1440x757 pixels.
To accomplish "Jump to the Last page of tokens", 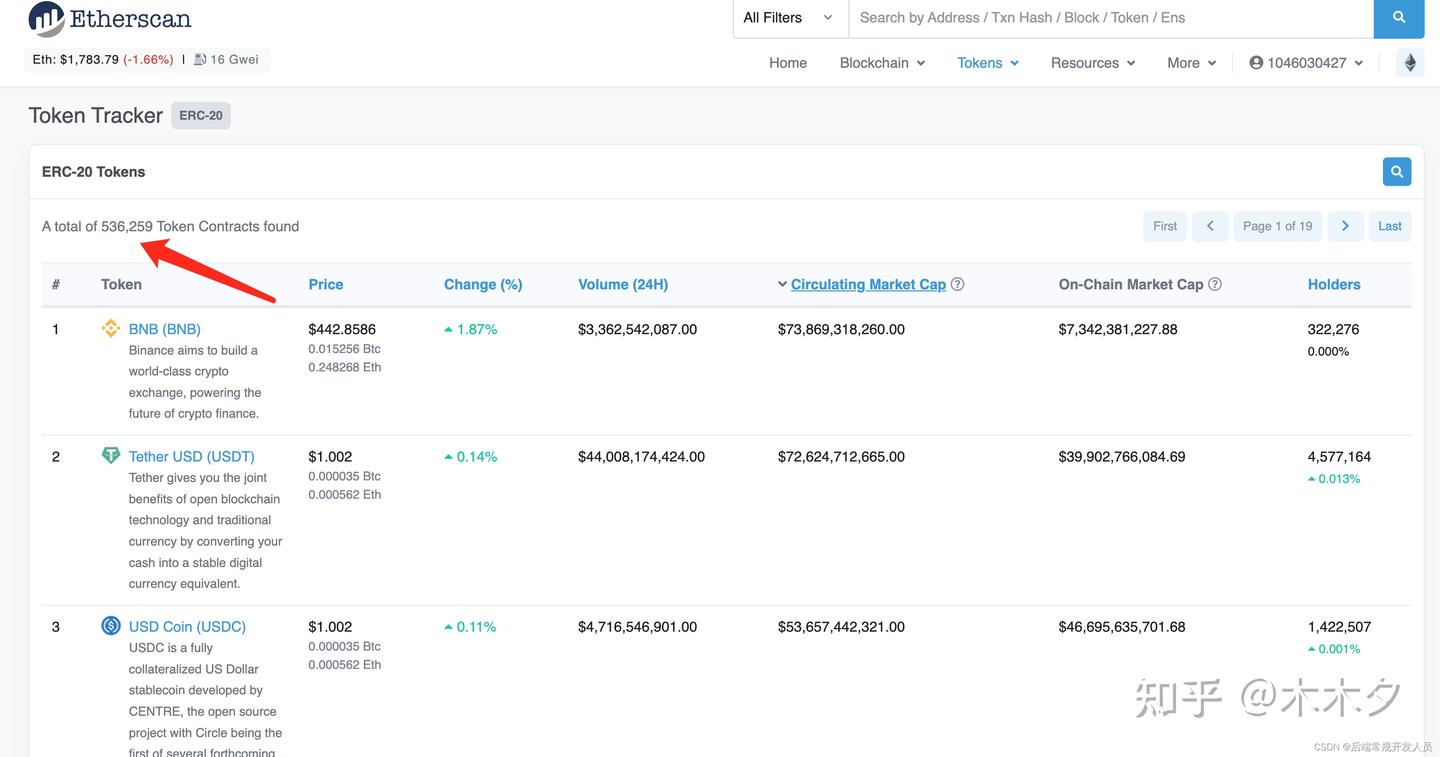I will pyautogui.click(x=1389, y=225).
